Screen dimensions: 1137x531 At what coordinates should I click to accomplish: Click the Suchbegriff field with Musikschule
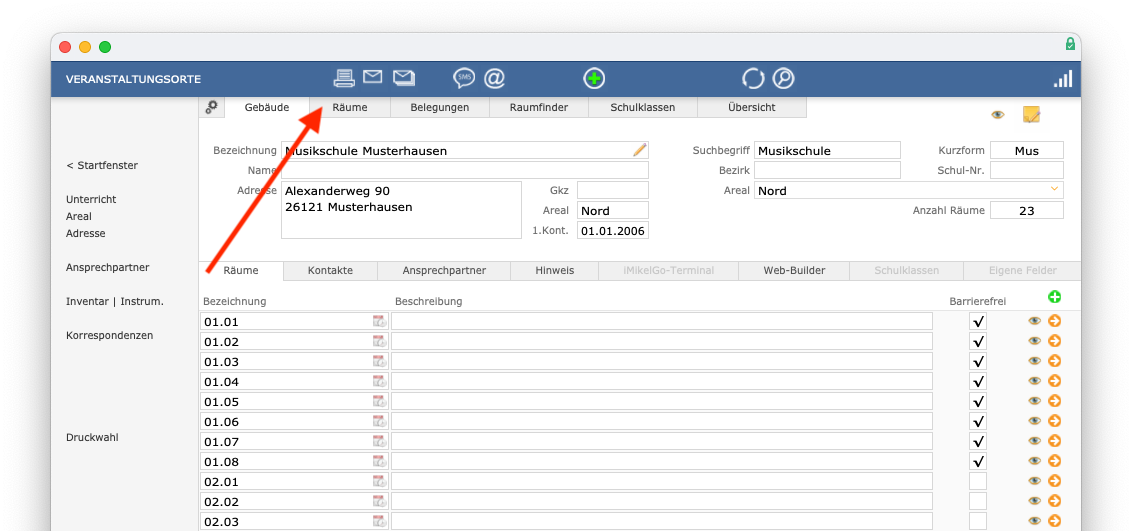coord(827,150)
